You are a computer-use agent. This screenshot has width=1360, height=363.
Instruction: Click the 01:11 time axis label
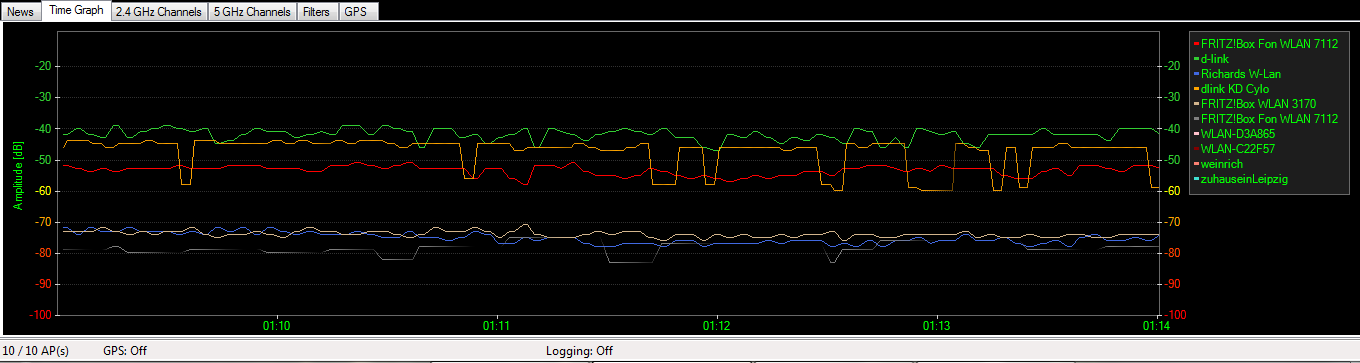tap(496, 326)
